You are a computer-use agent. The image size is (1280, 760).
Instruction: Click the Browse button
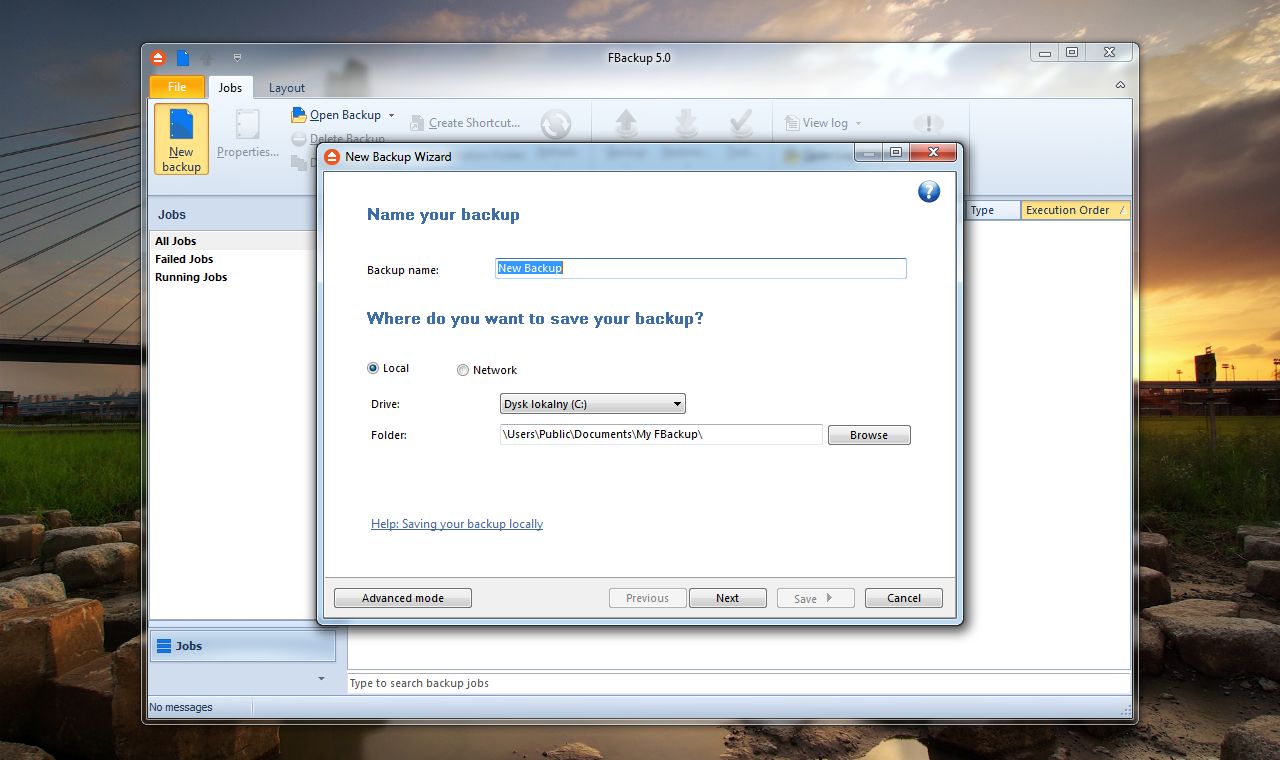coord(869,435)
